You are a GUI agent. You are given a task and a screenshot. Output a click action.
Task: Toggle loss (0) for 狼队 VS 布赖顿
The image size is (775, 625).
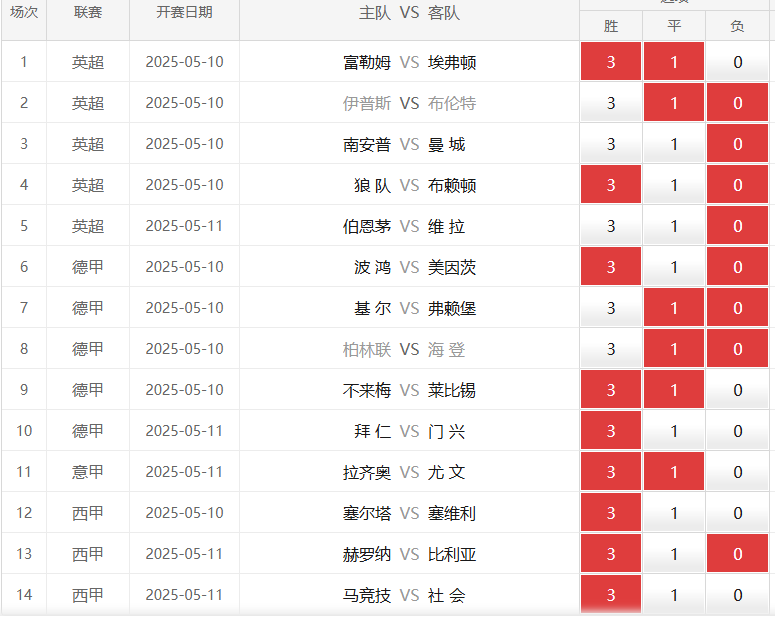(x=737, y=184)
